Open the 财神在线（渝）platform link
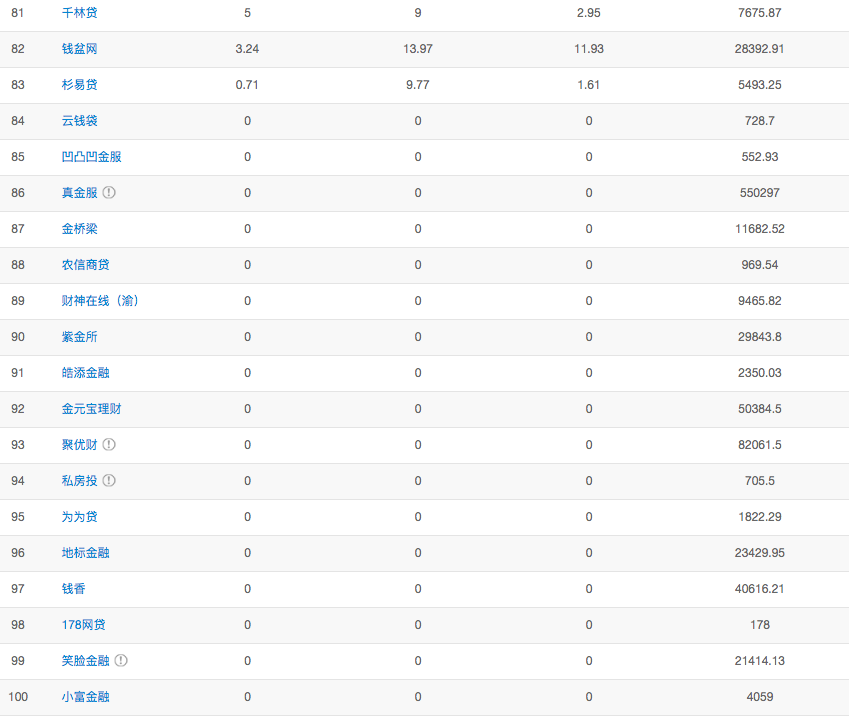 pos(100,300)
